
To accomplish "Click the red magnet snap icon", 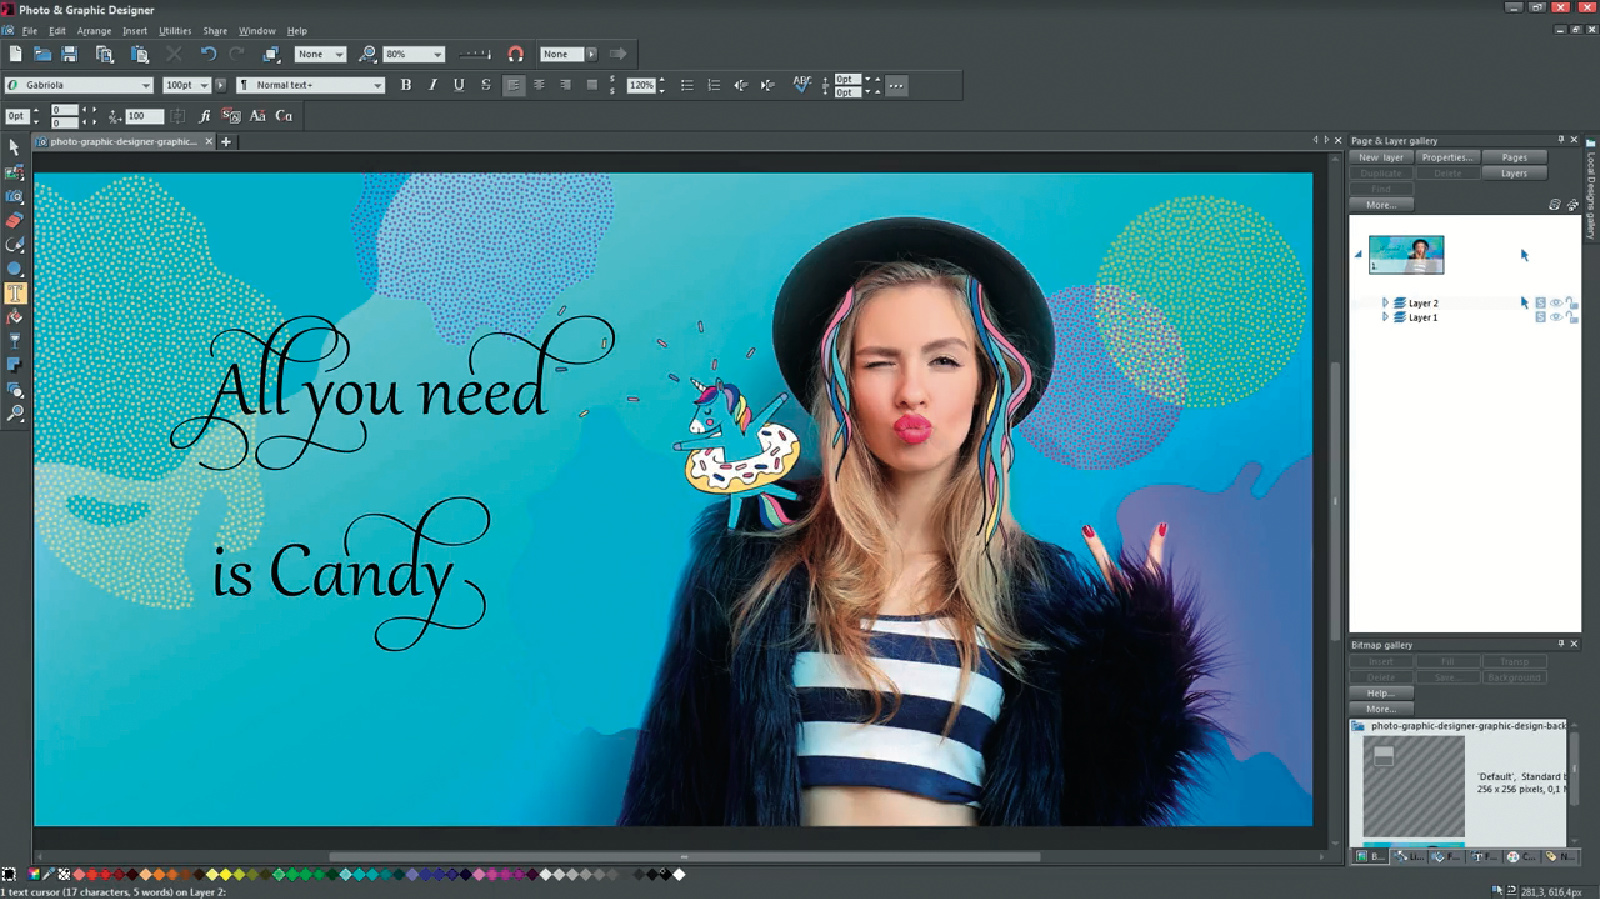I will pos(516,54).
